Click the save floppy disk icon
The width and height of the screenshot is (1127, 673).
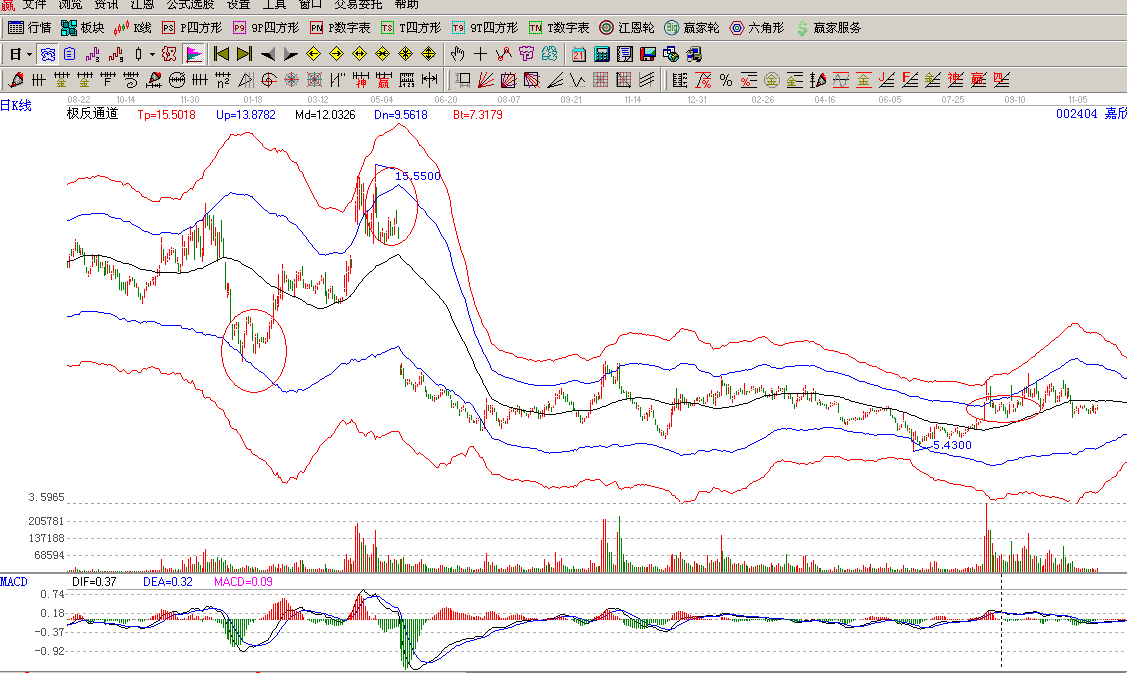(648, 54)
